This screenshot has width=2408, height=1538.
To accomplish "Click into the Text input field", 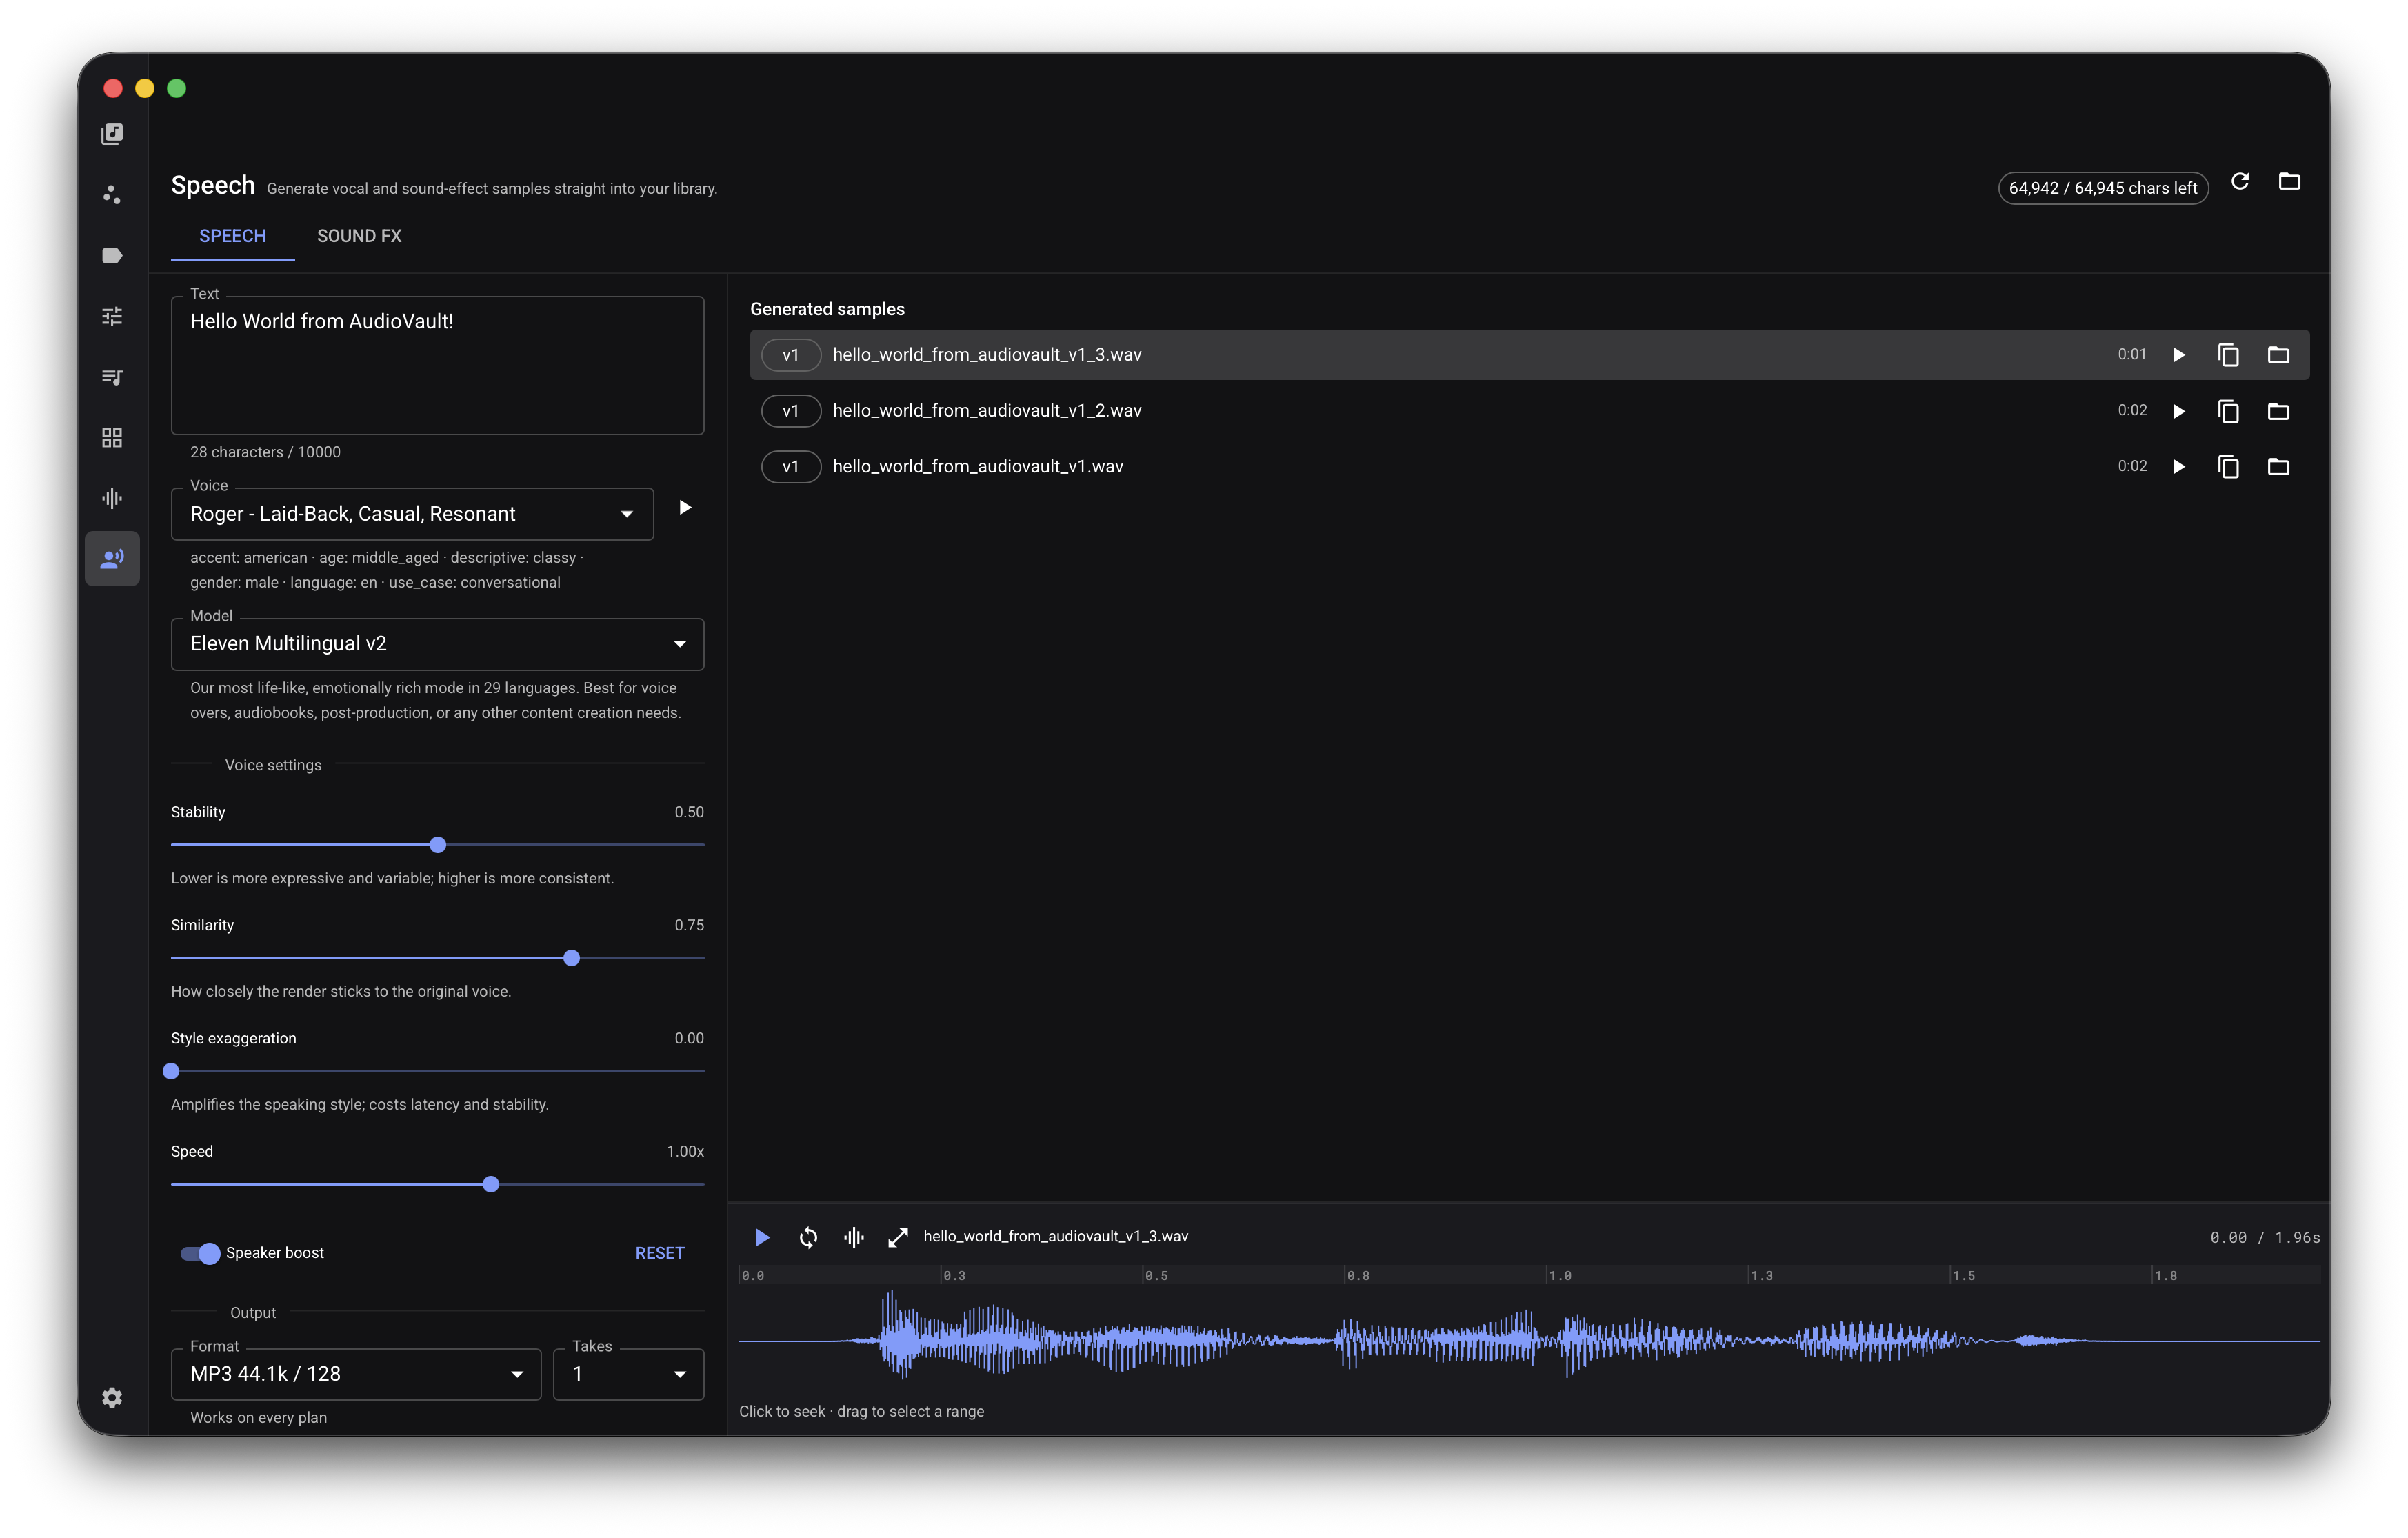I will (x=437, y=365).
